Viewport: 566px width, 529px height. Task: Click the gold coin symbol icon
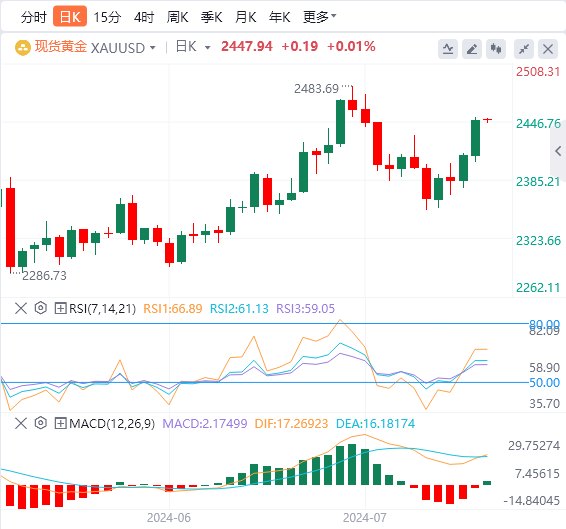pyautogui.click(x=23, y=48)
